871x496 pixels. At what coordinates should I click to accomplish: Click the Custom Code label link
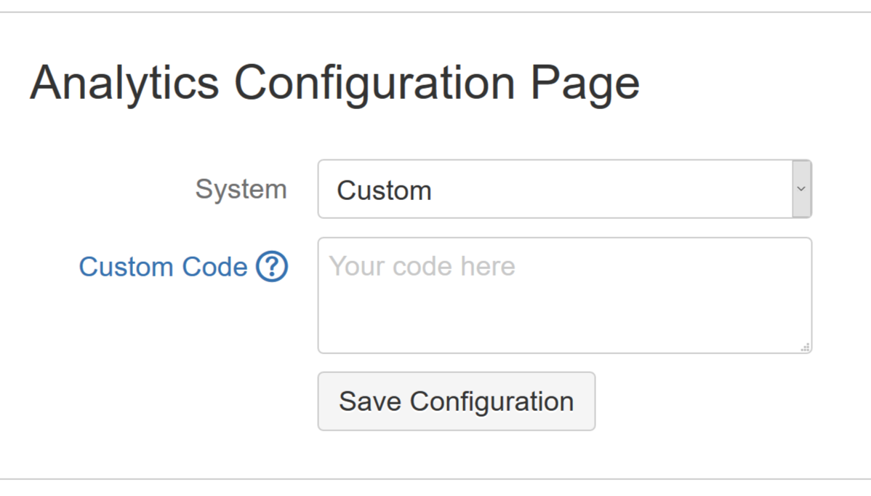coord(163,267)
